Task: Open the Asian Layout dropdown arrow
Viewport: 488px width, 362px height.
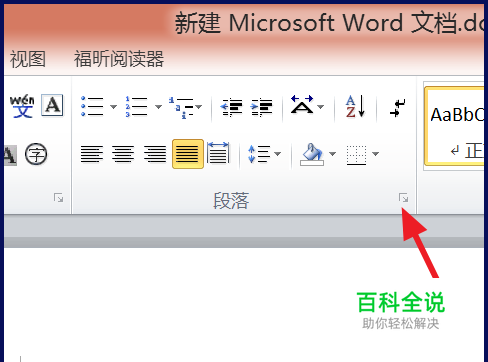Action: 320,107
